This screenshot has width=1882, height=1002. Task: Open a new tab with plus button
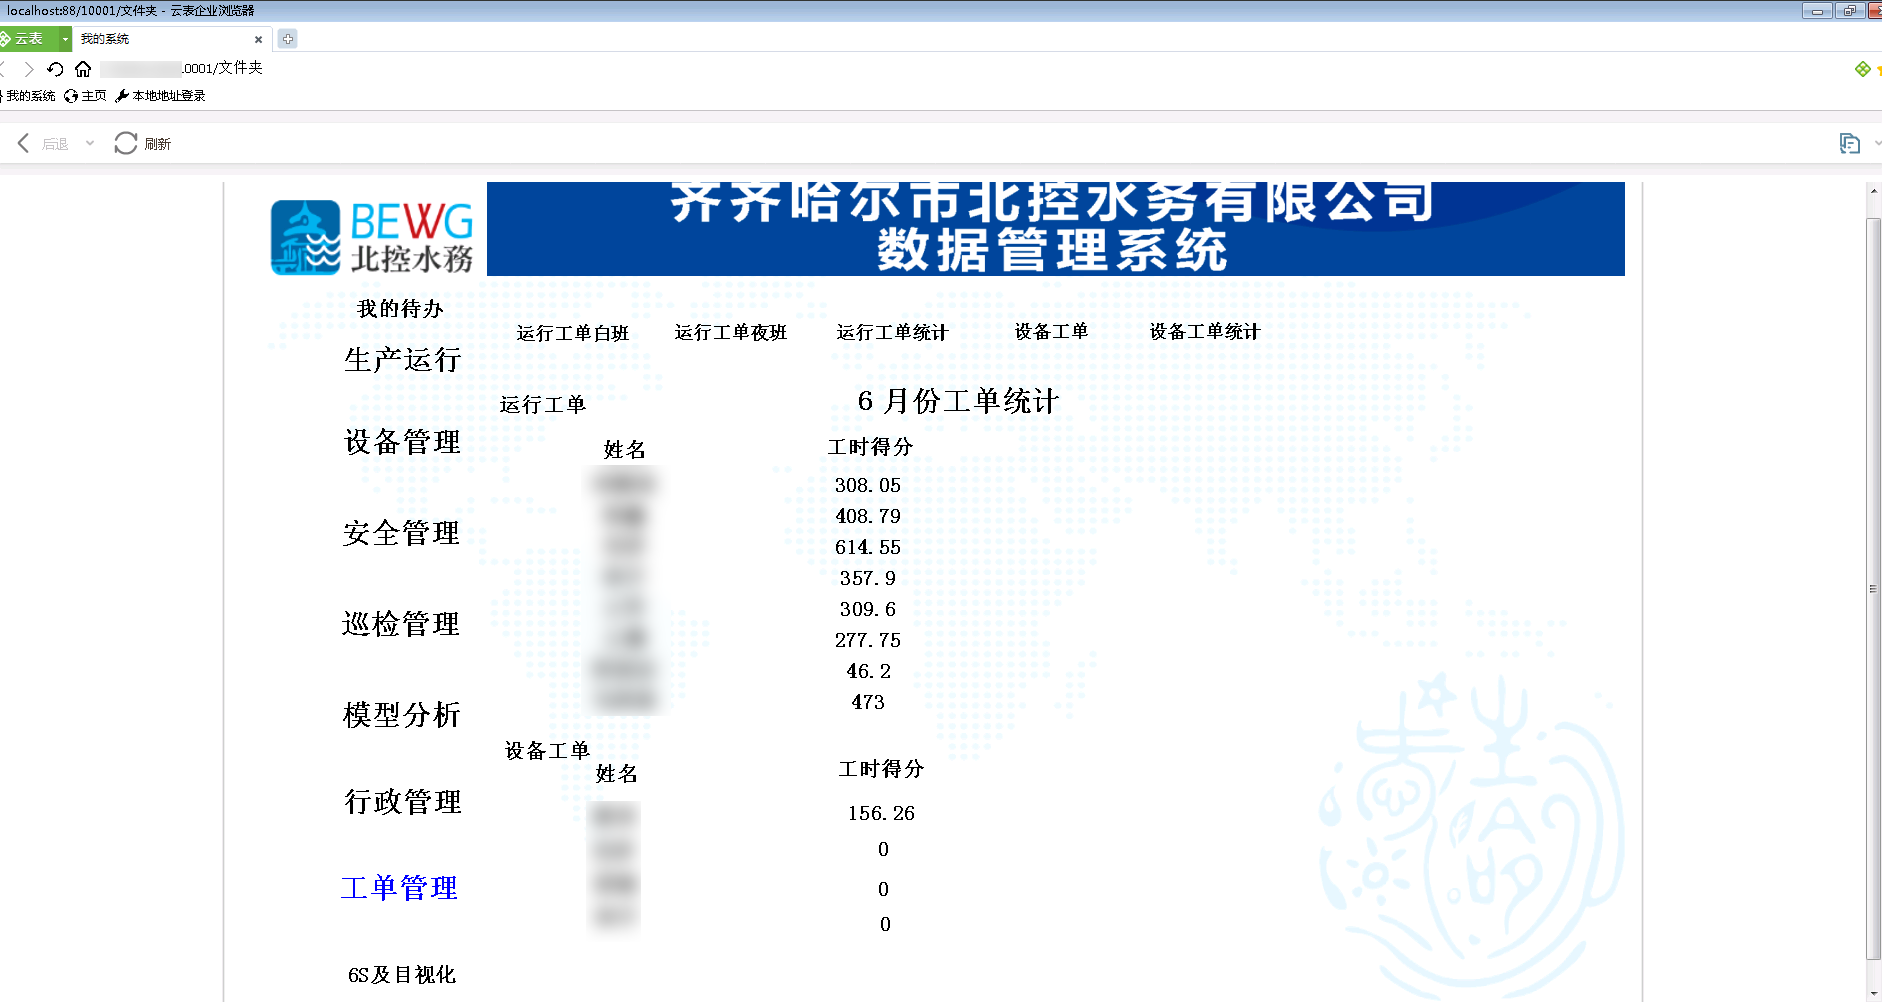pyautogui.click(x=288, y=39)
